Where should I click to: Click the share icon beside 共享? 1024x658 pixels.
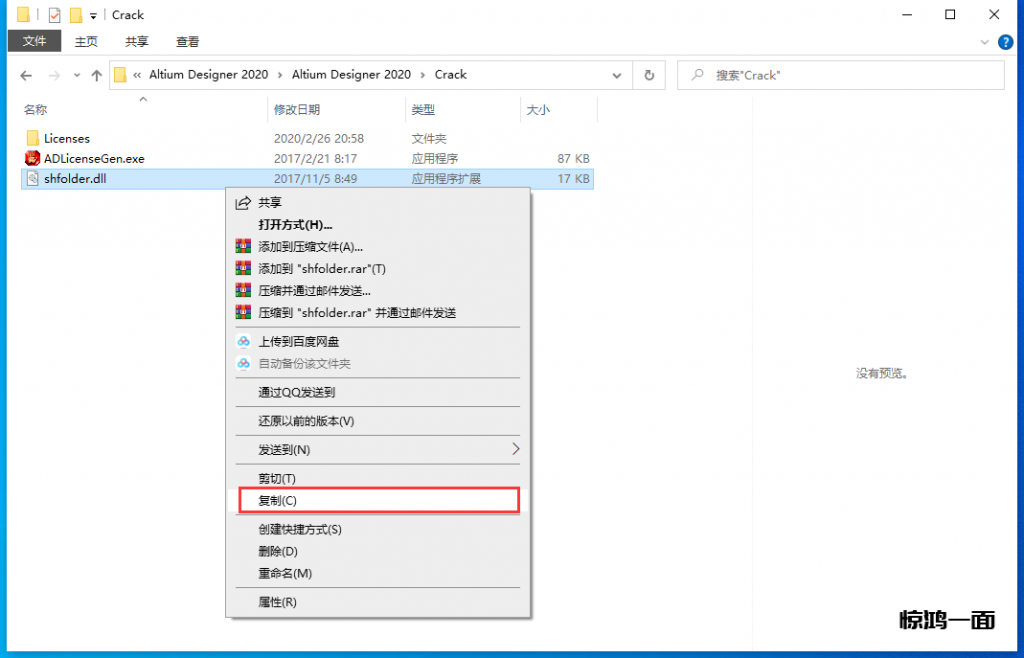click(243, 203)
